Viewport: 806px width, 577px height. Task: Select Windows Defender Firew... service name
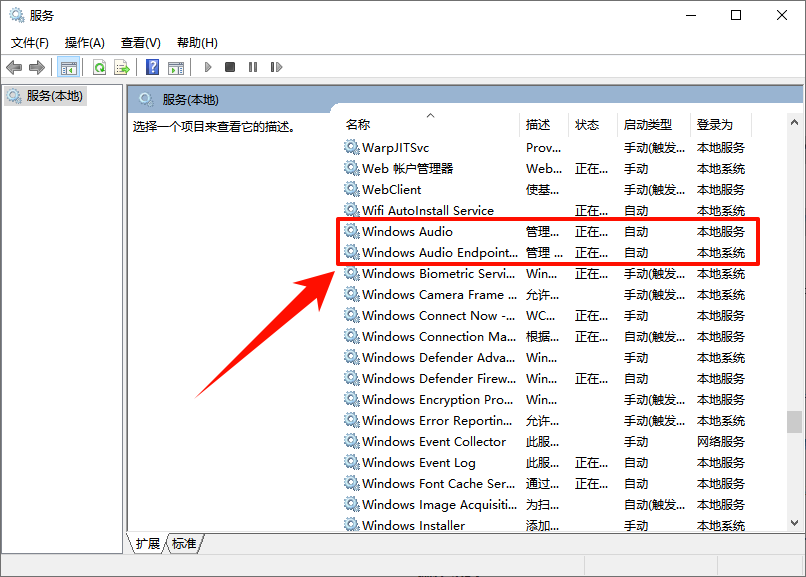tap(438, 379)
